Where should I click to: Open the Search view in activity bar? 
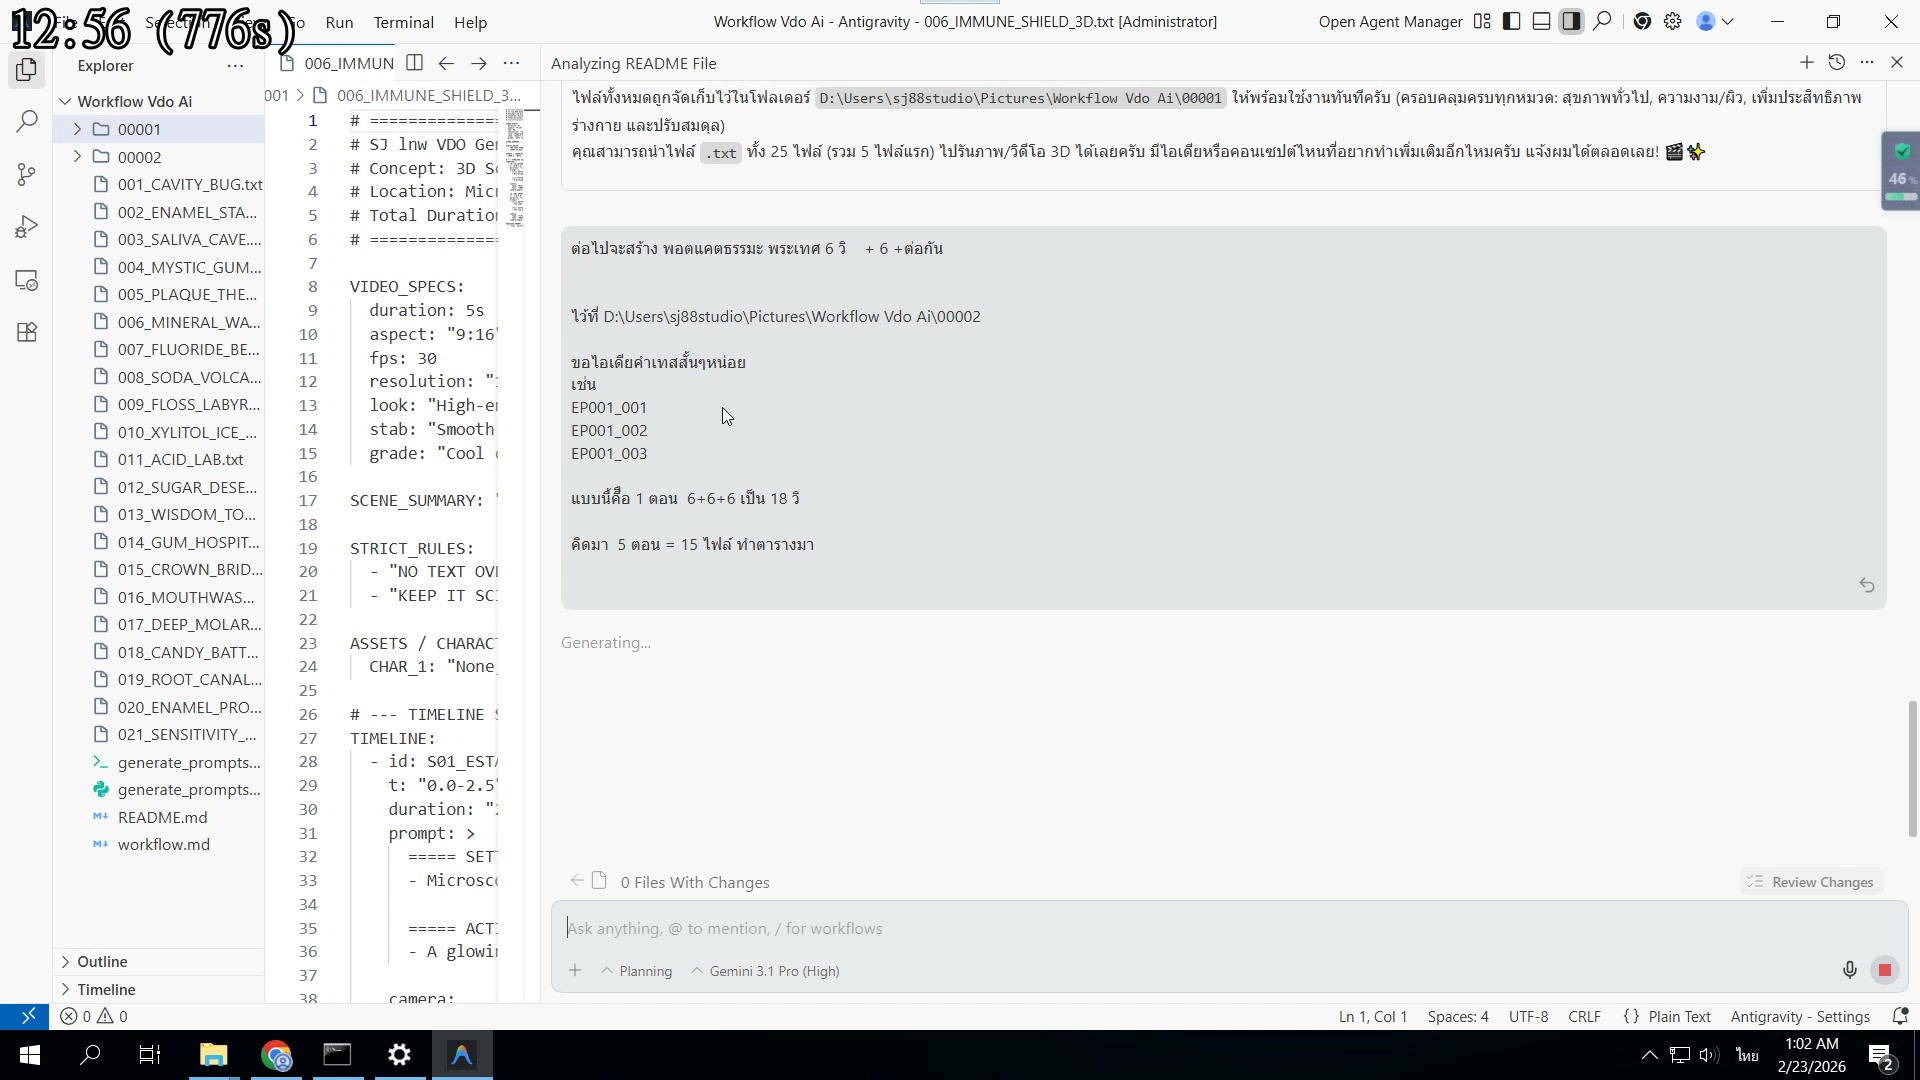pyautogui.click(x=27, y=122)
